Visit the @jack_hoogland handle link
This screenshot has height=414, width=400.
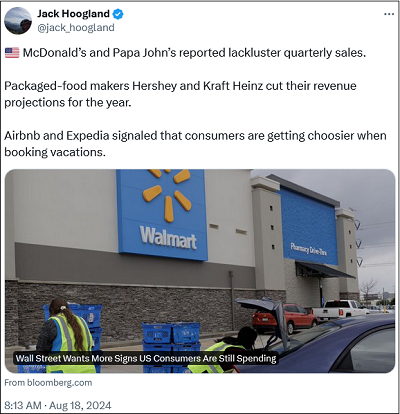coord(76,28)
